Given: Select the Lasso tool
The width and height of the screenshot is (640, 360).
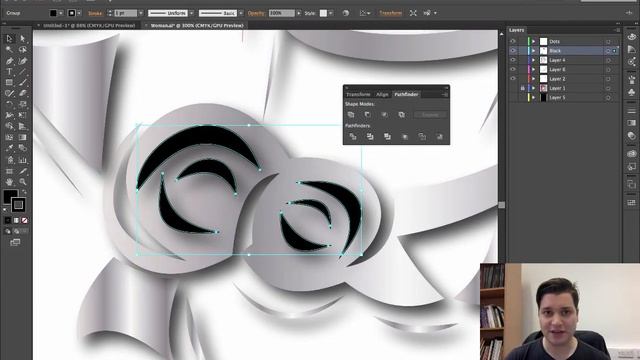Looking at the screenshot, I should tap(22, 50).
